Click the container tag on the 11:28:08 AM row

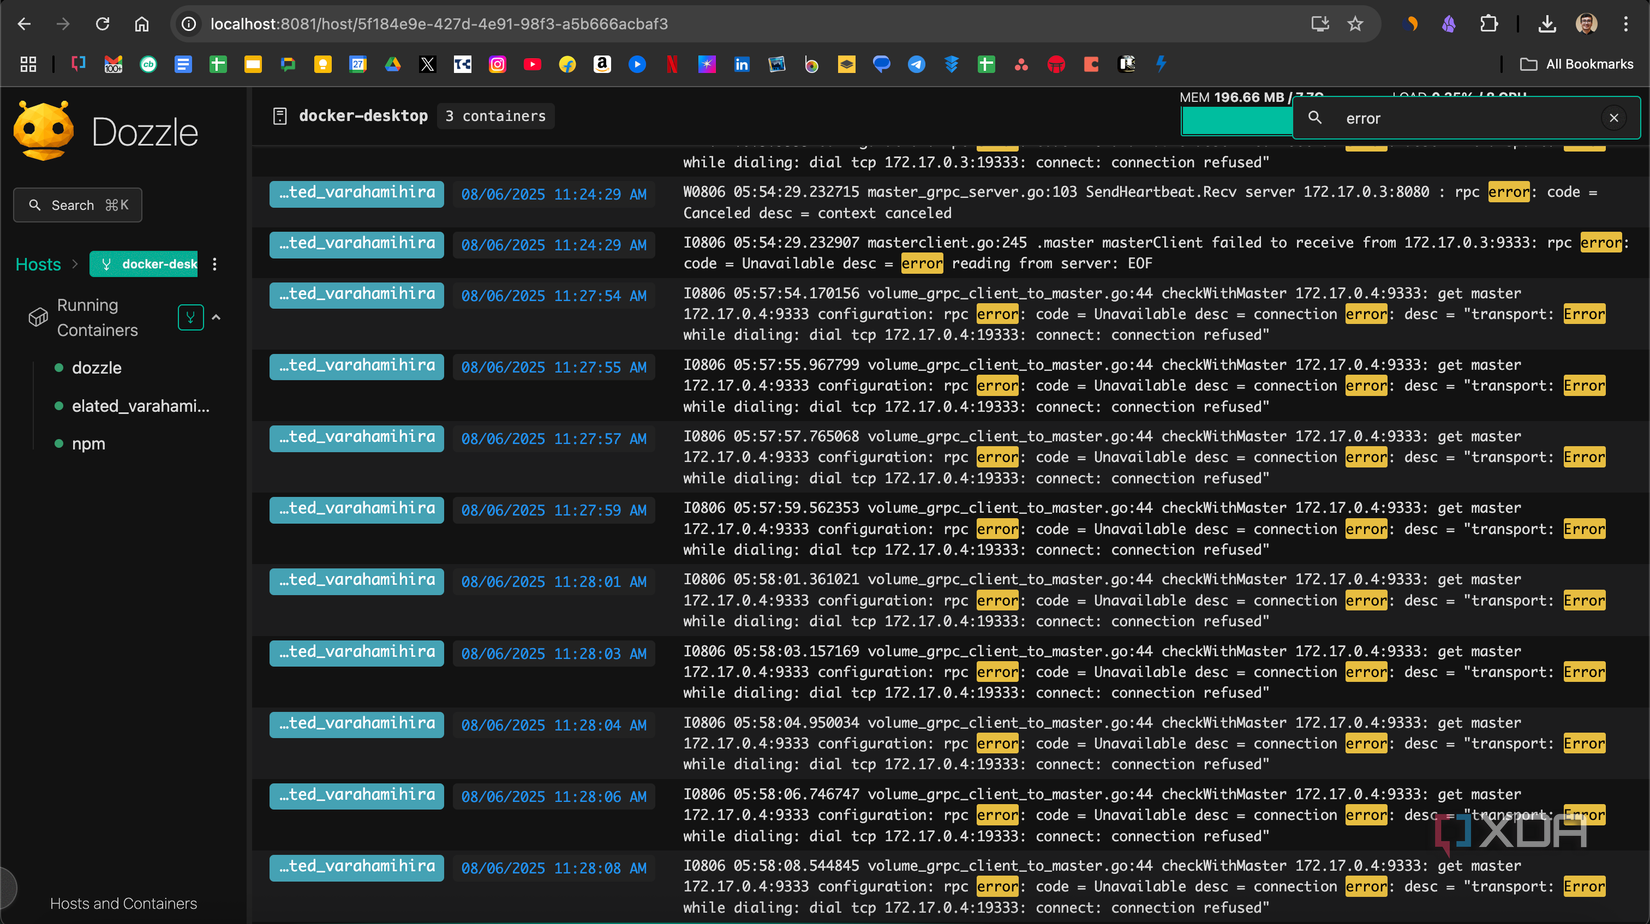pos(357,868)
